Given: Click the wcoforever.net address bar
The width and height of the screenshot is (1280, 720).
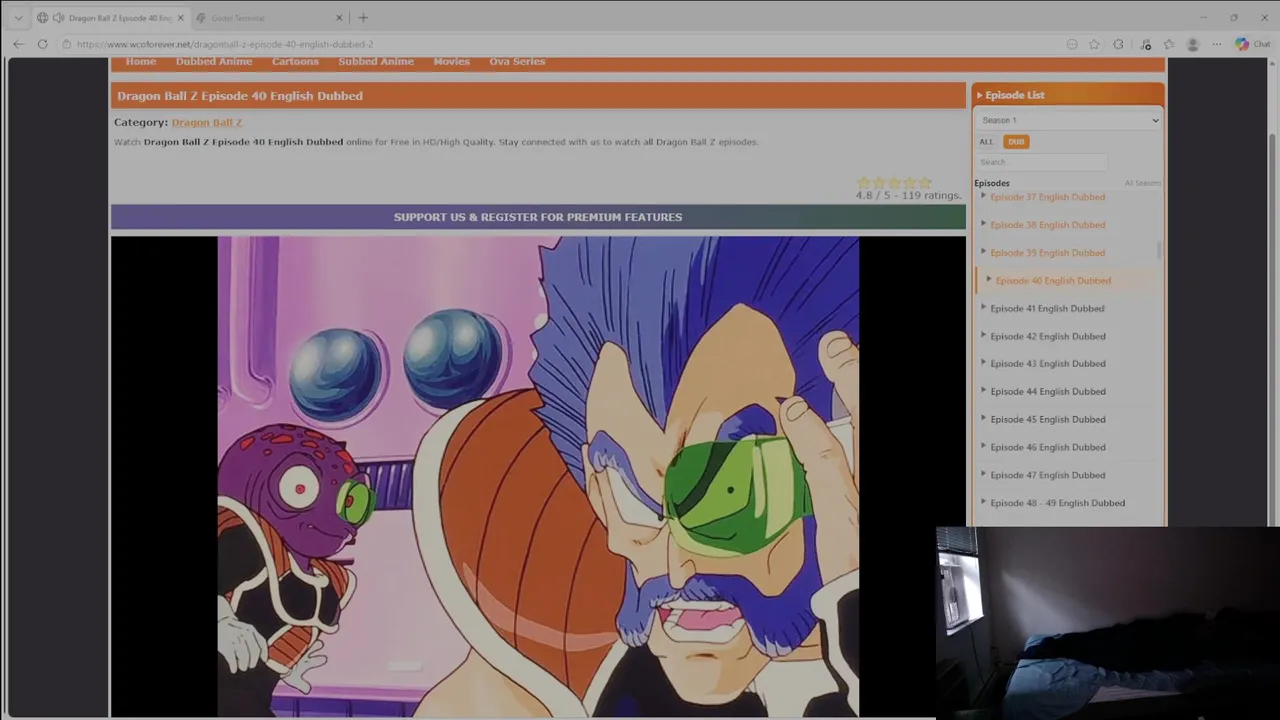Looking at the screenshot, I should click(x=560, y=44).
